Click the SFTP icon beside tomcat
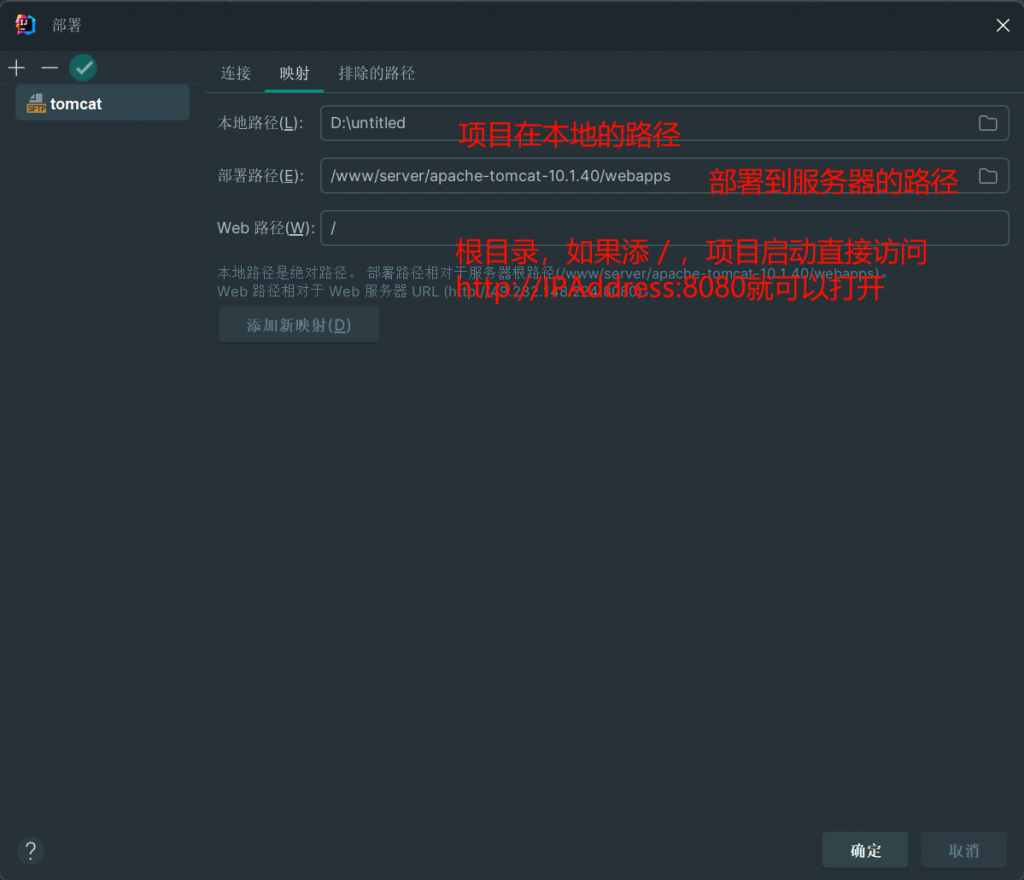Image resolution: width=1024 pixels, height=880 pixels. [x=36, y=104]
